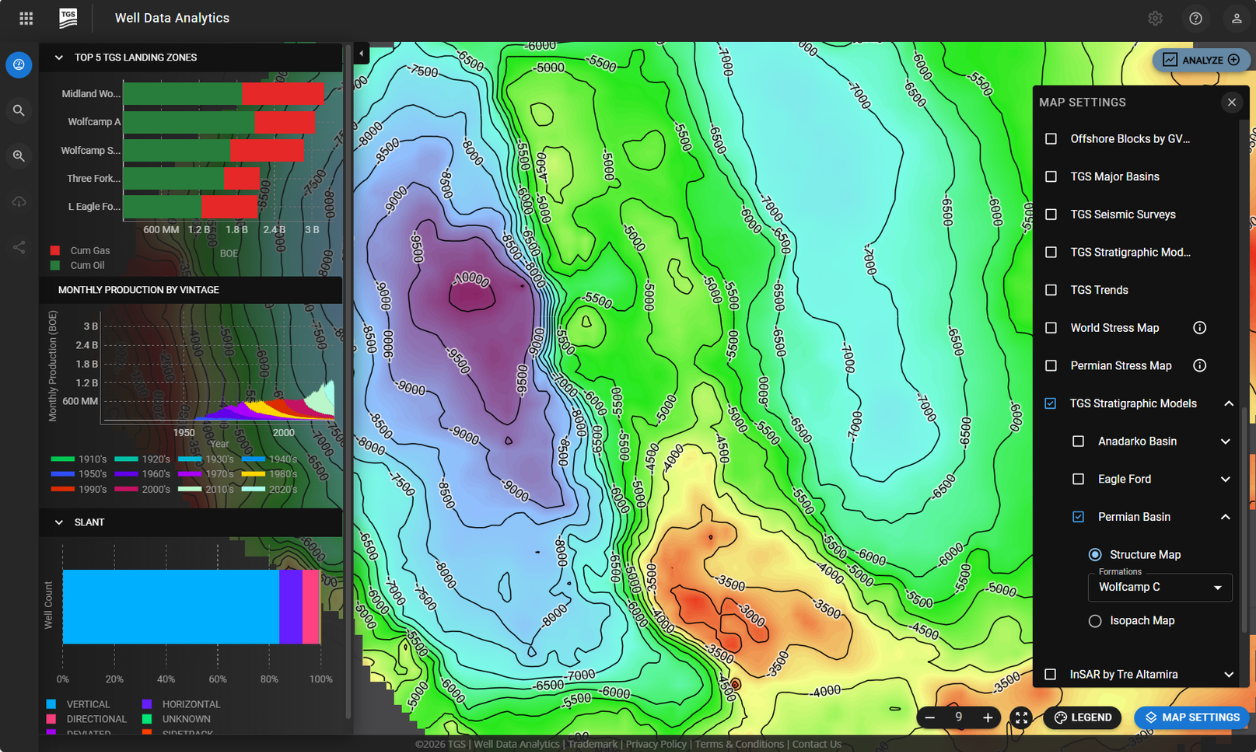Open the Formations dropdown showing Wolfcamp C
The height and width of the screenshot is (752, 1256).
click(1159, 588)
